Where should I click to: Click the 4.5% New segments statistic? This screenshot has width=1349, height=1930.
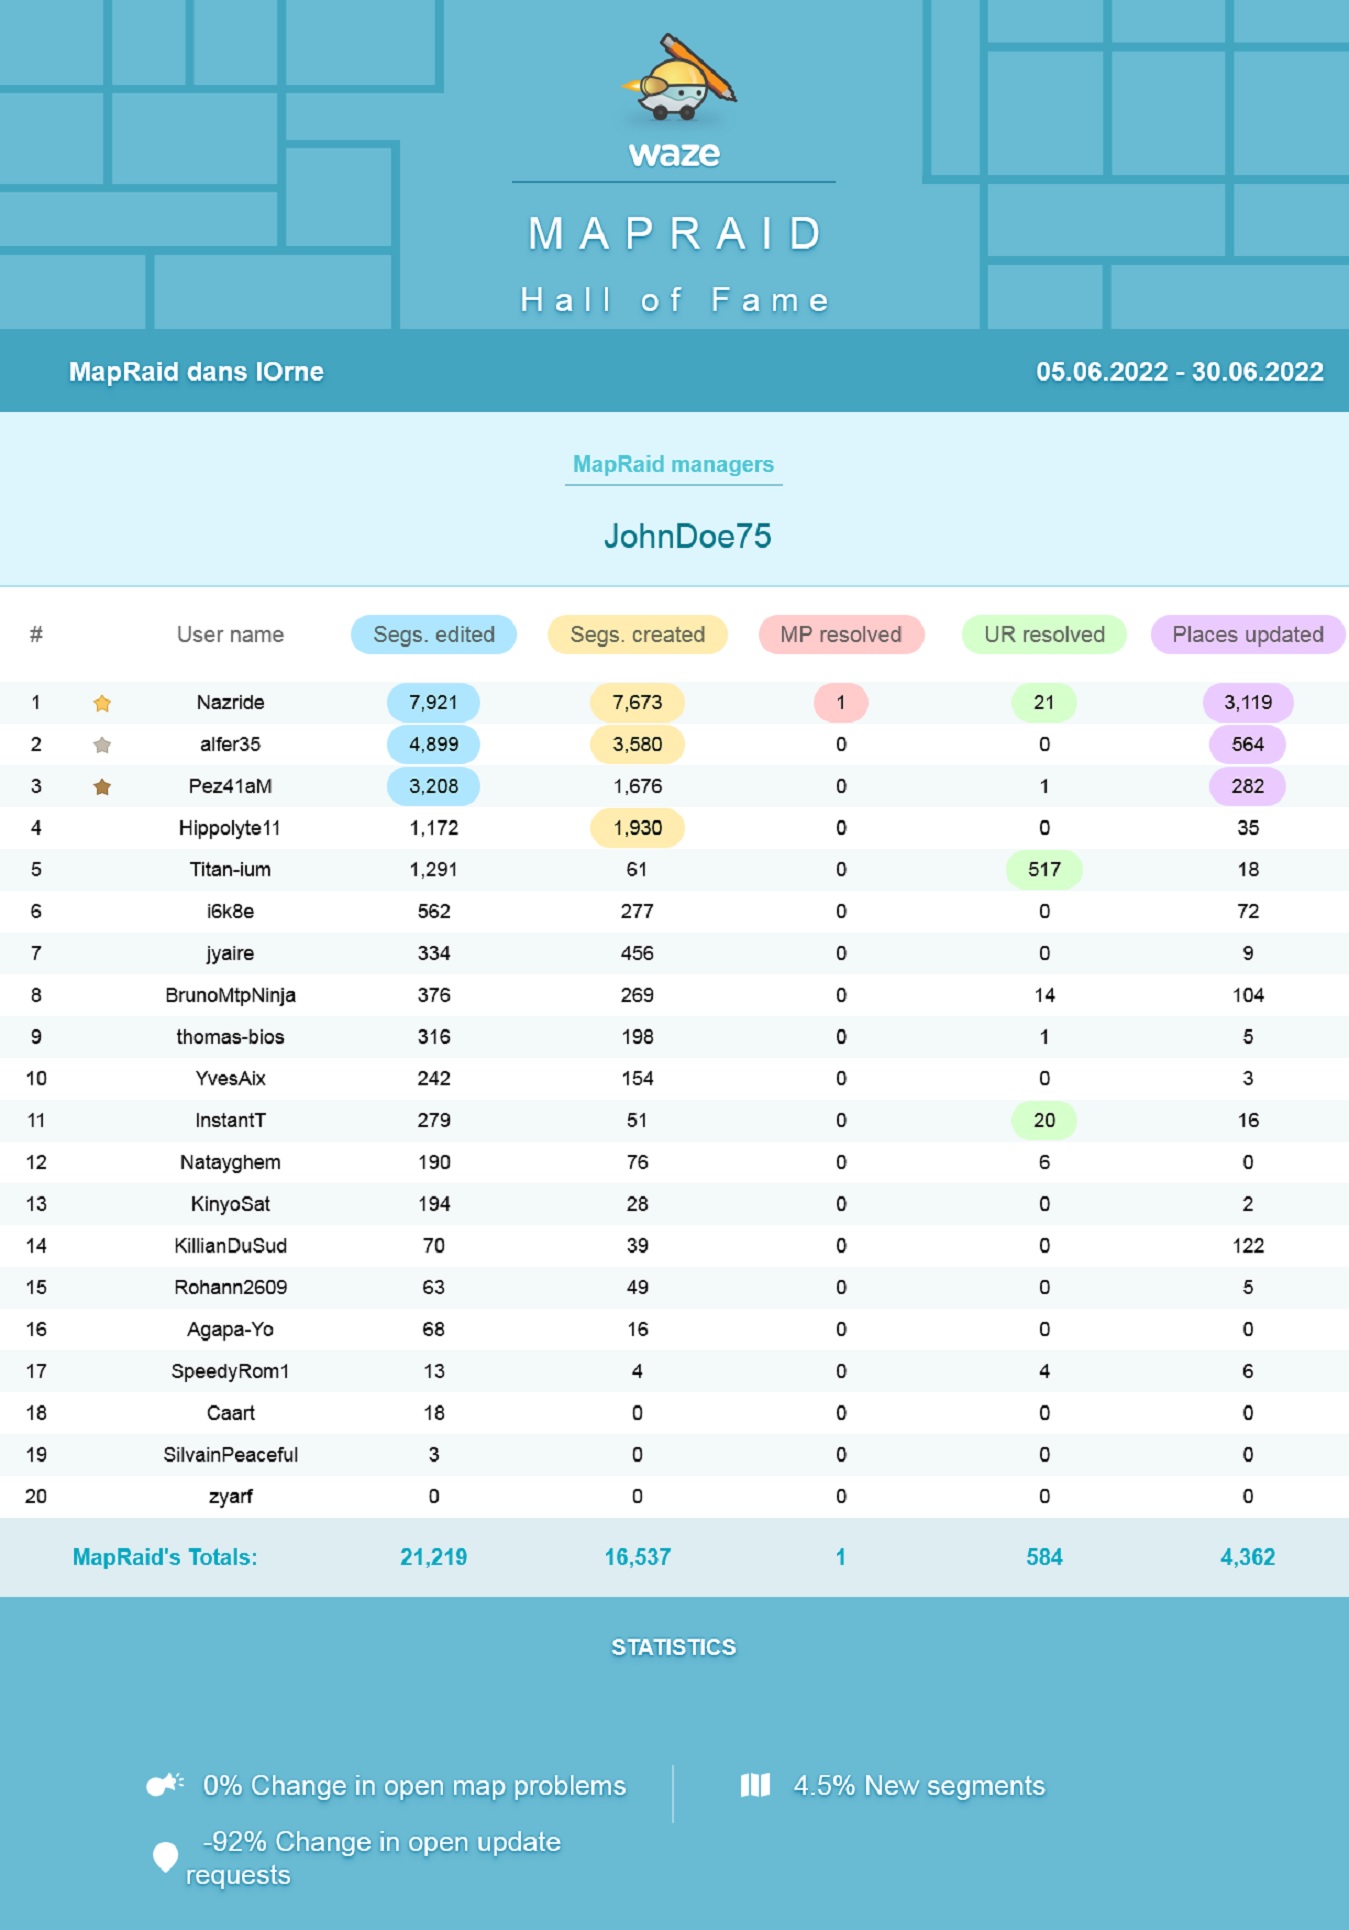click(919, 1785)
